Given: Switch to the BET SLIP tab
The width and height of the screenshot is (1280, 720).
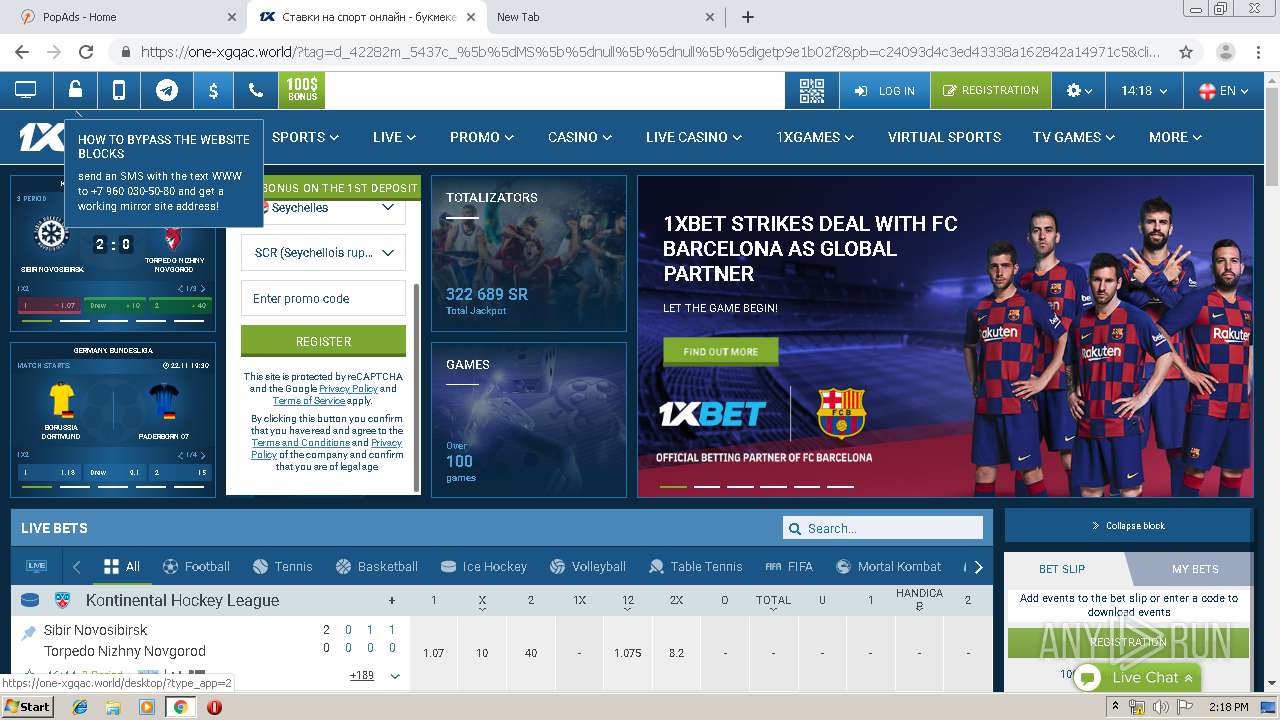Looking at the screenshot, I should click(x=1062, y=569).
